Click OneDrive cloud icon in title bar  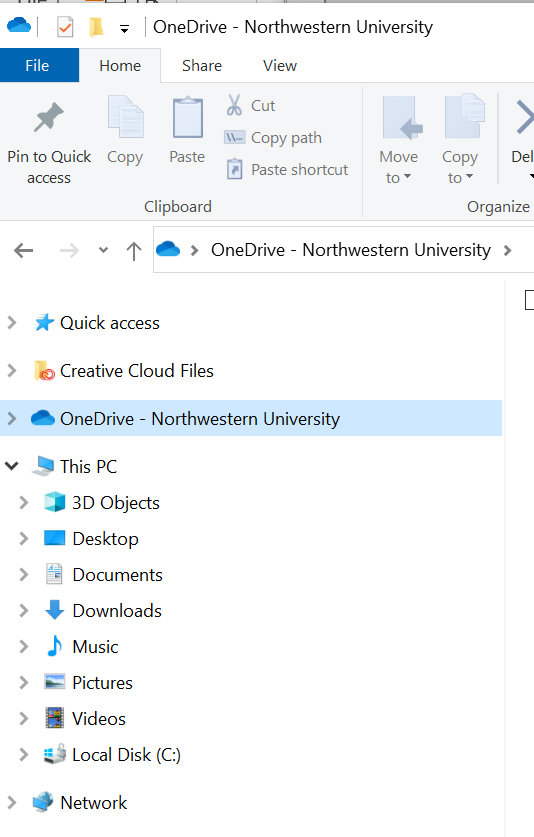pos(19,25)
